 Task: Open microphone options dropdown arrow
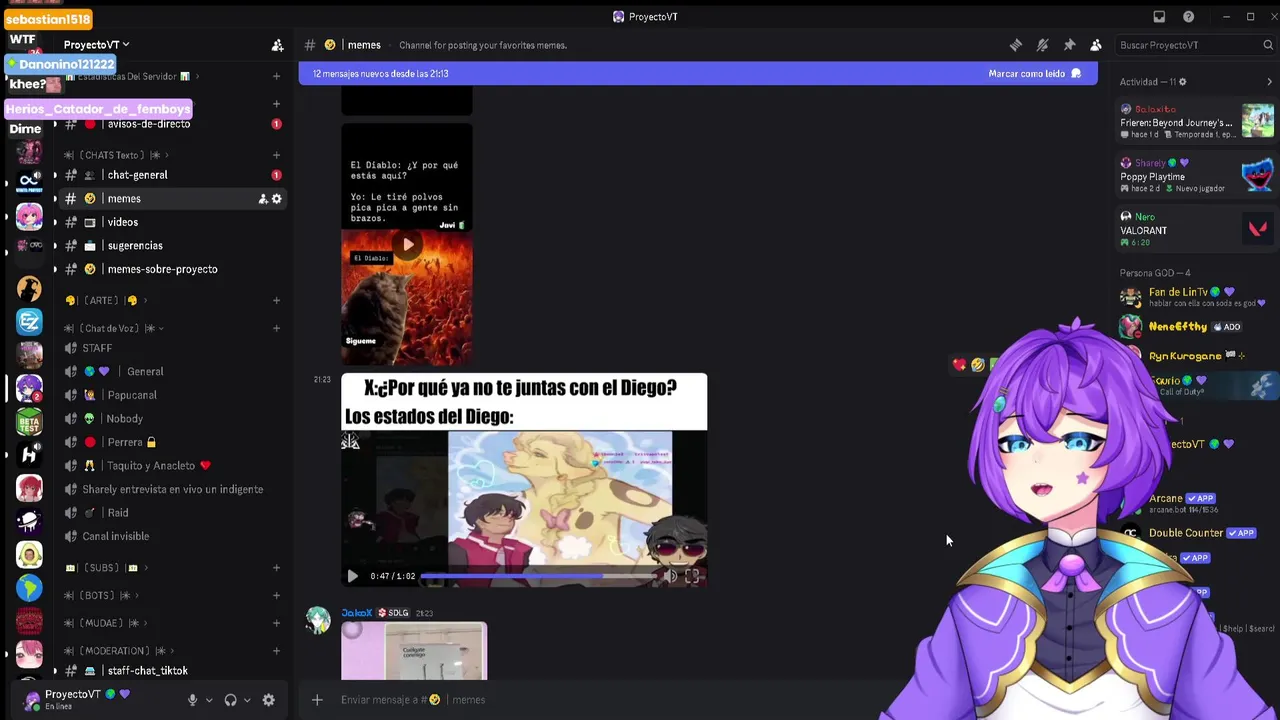click(x=209, y=700)
